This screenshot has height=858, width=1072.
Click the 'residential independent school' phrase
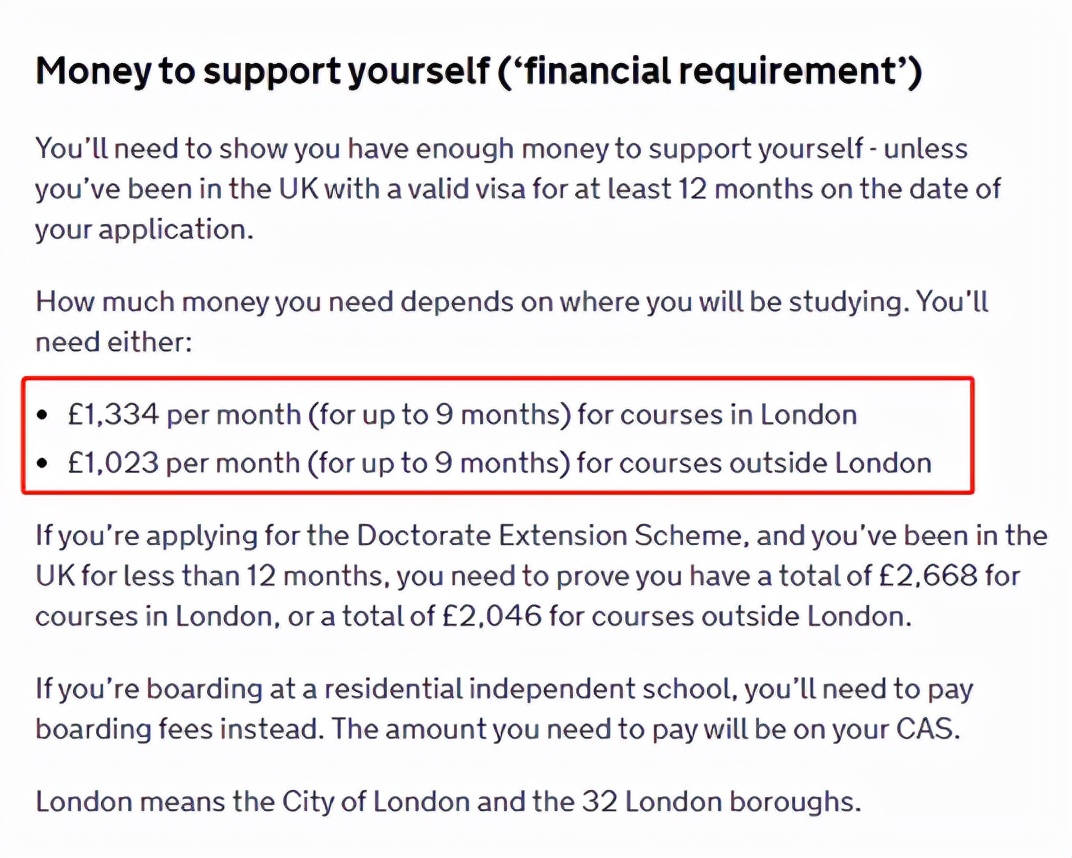(x=527, y=688)
